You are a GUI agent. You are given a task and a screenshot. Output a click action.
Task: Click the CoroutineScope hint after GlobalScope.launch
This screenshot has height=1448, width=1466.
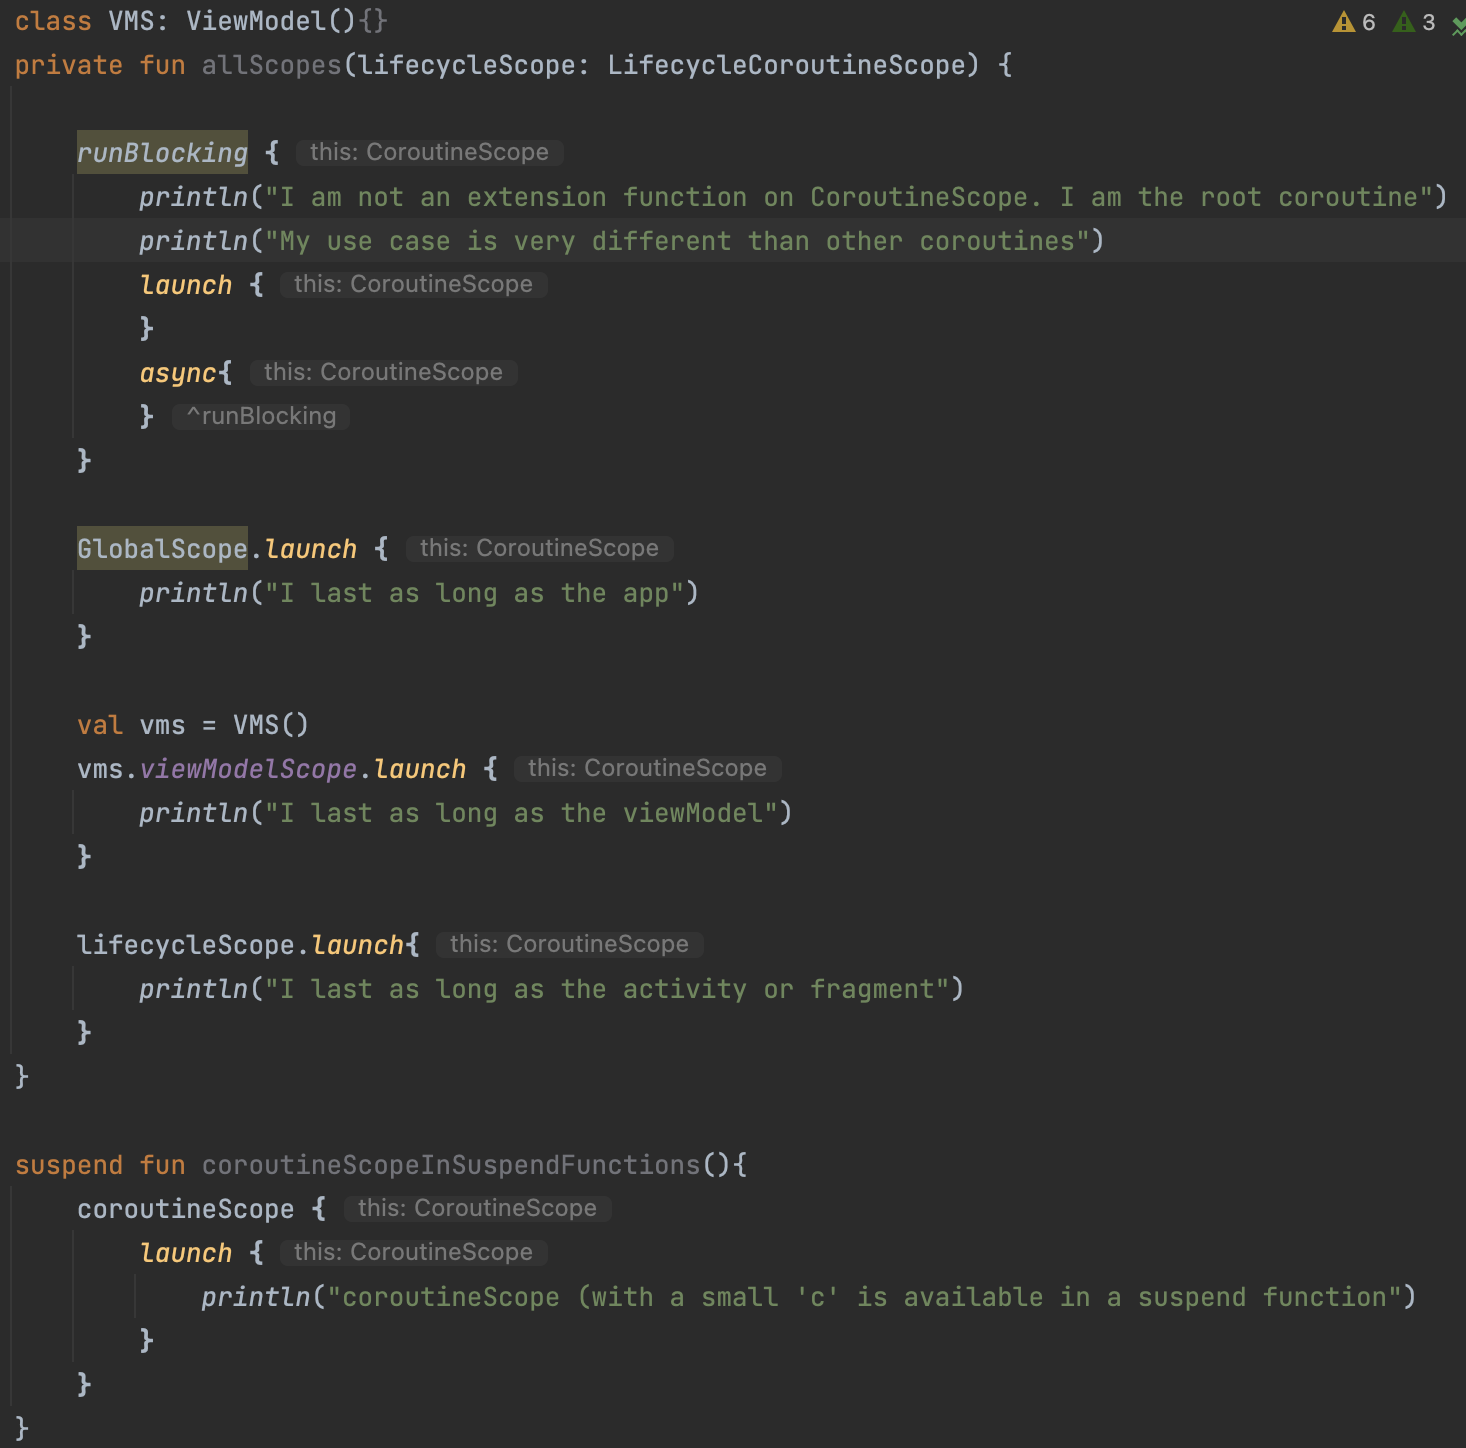point(539,548)
